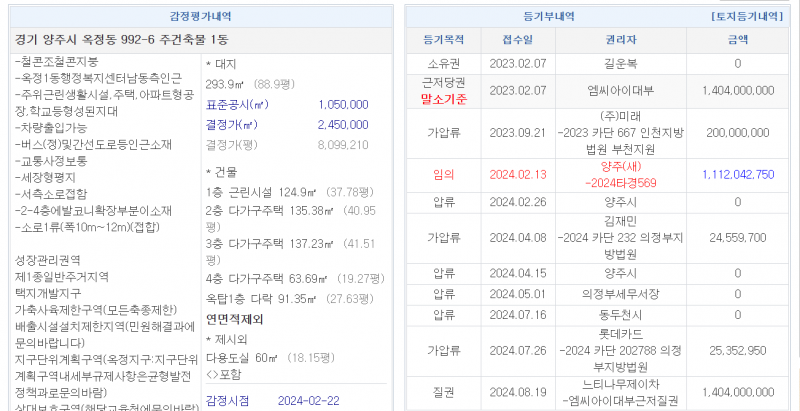This screenshot has width=800, height=411.
Task: Click the red 말소기준 label
Action: pyautogui.click(x=443, y=99)
